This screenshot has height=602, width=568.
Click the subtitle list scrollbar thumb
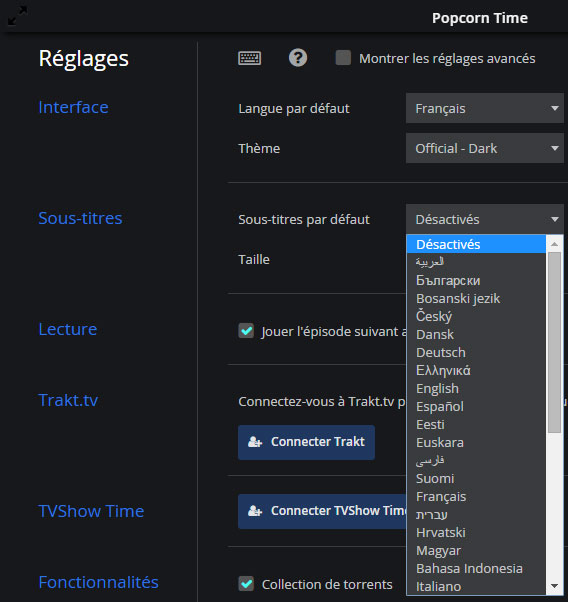coord(554,342)
